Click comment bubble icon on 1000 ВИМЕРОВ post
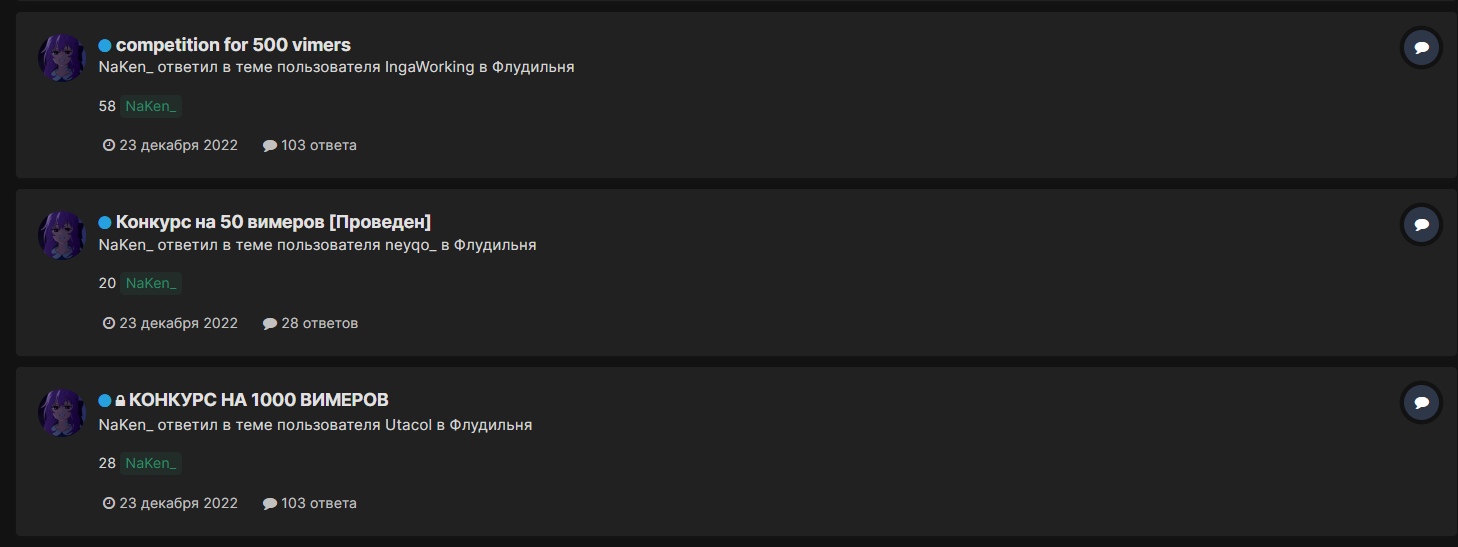Screen dimensions: 1458x547 click(1421, 403)
